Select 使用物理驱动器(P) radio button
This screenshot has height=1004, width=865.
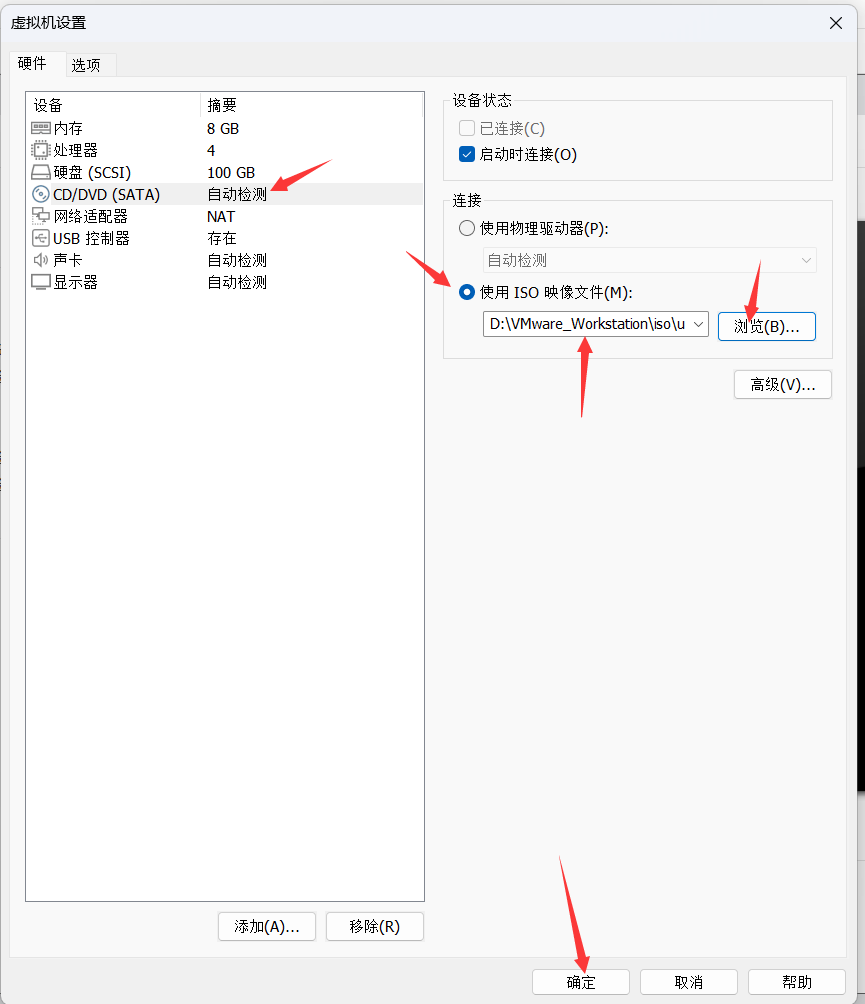point(467,228)
